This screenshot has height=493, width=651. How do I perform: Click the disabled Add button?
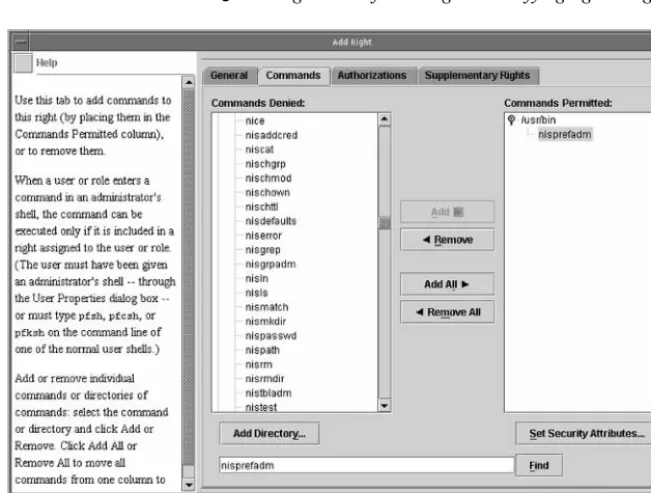(x=447, y=212)
